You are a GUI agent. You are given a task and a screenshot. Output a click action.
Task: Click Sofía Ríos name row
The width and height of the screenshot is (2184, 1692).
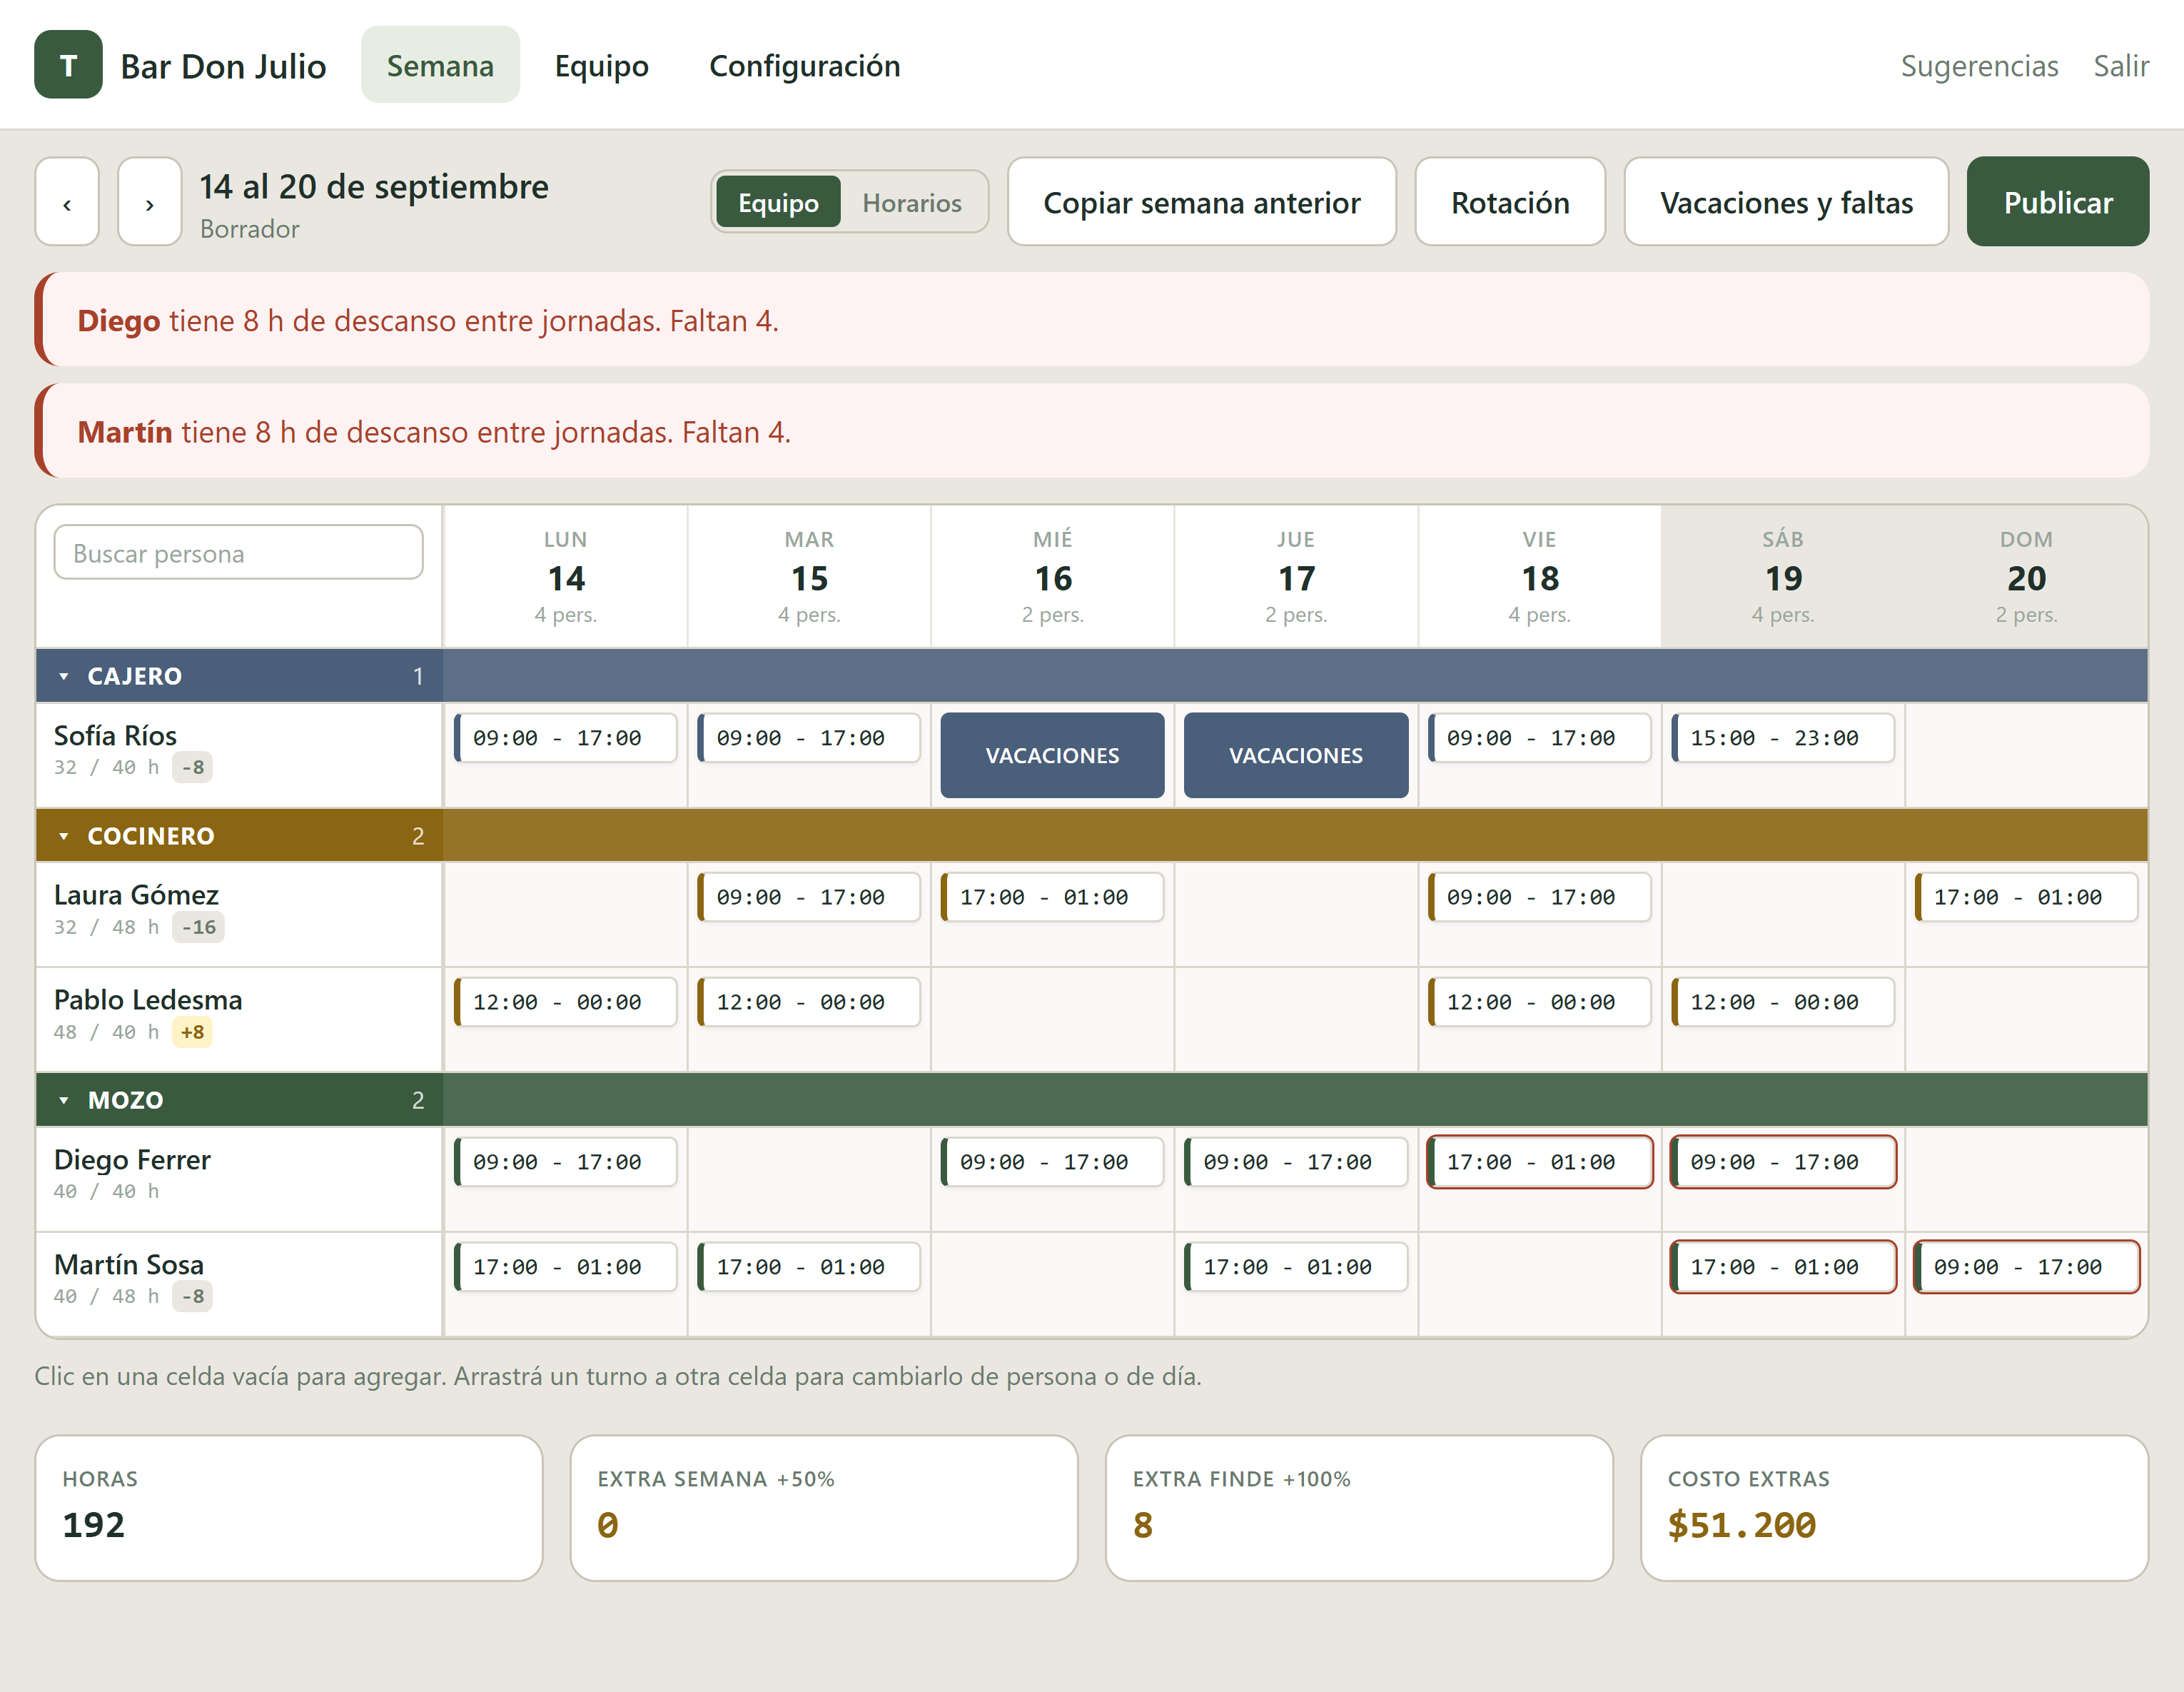coord(239,755)
